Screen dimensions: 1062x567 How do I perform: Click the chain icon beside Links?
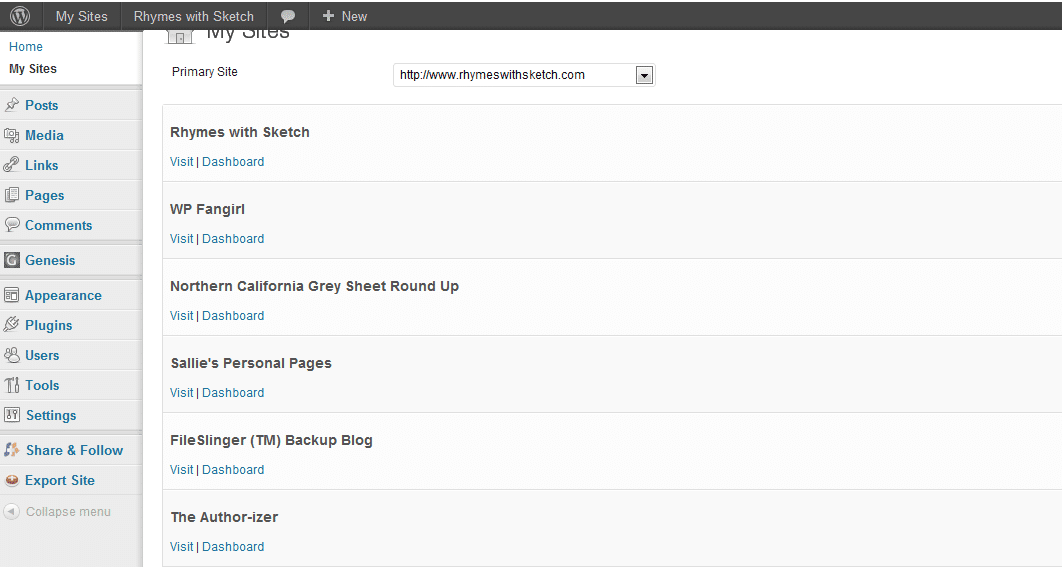12,165
